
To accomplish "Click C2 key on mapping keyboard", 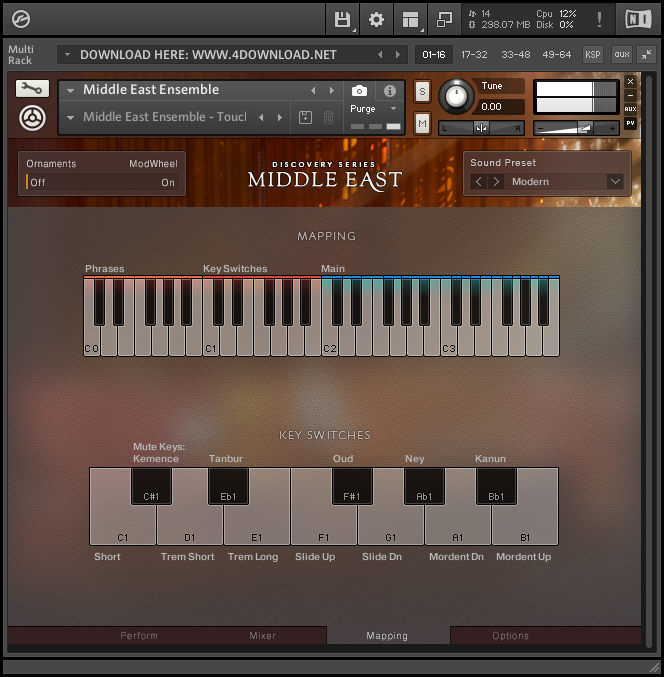I will (x=329, y=341).
